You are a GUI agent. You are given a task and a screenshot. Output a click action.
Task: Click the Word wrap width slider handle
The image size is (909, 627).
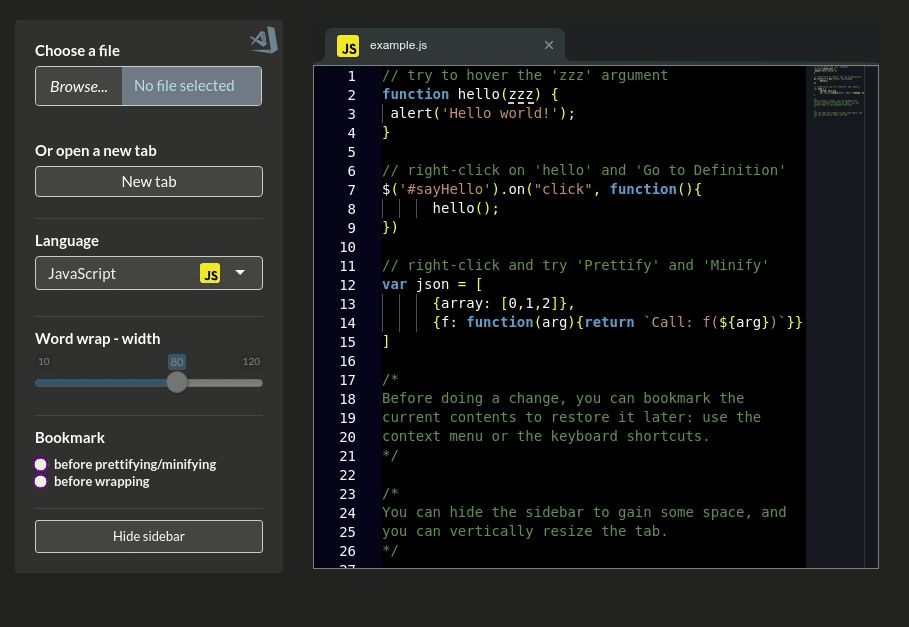coord(177,382)
